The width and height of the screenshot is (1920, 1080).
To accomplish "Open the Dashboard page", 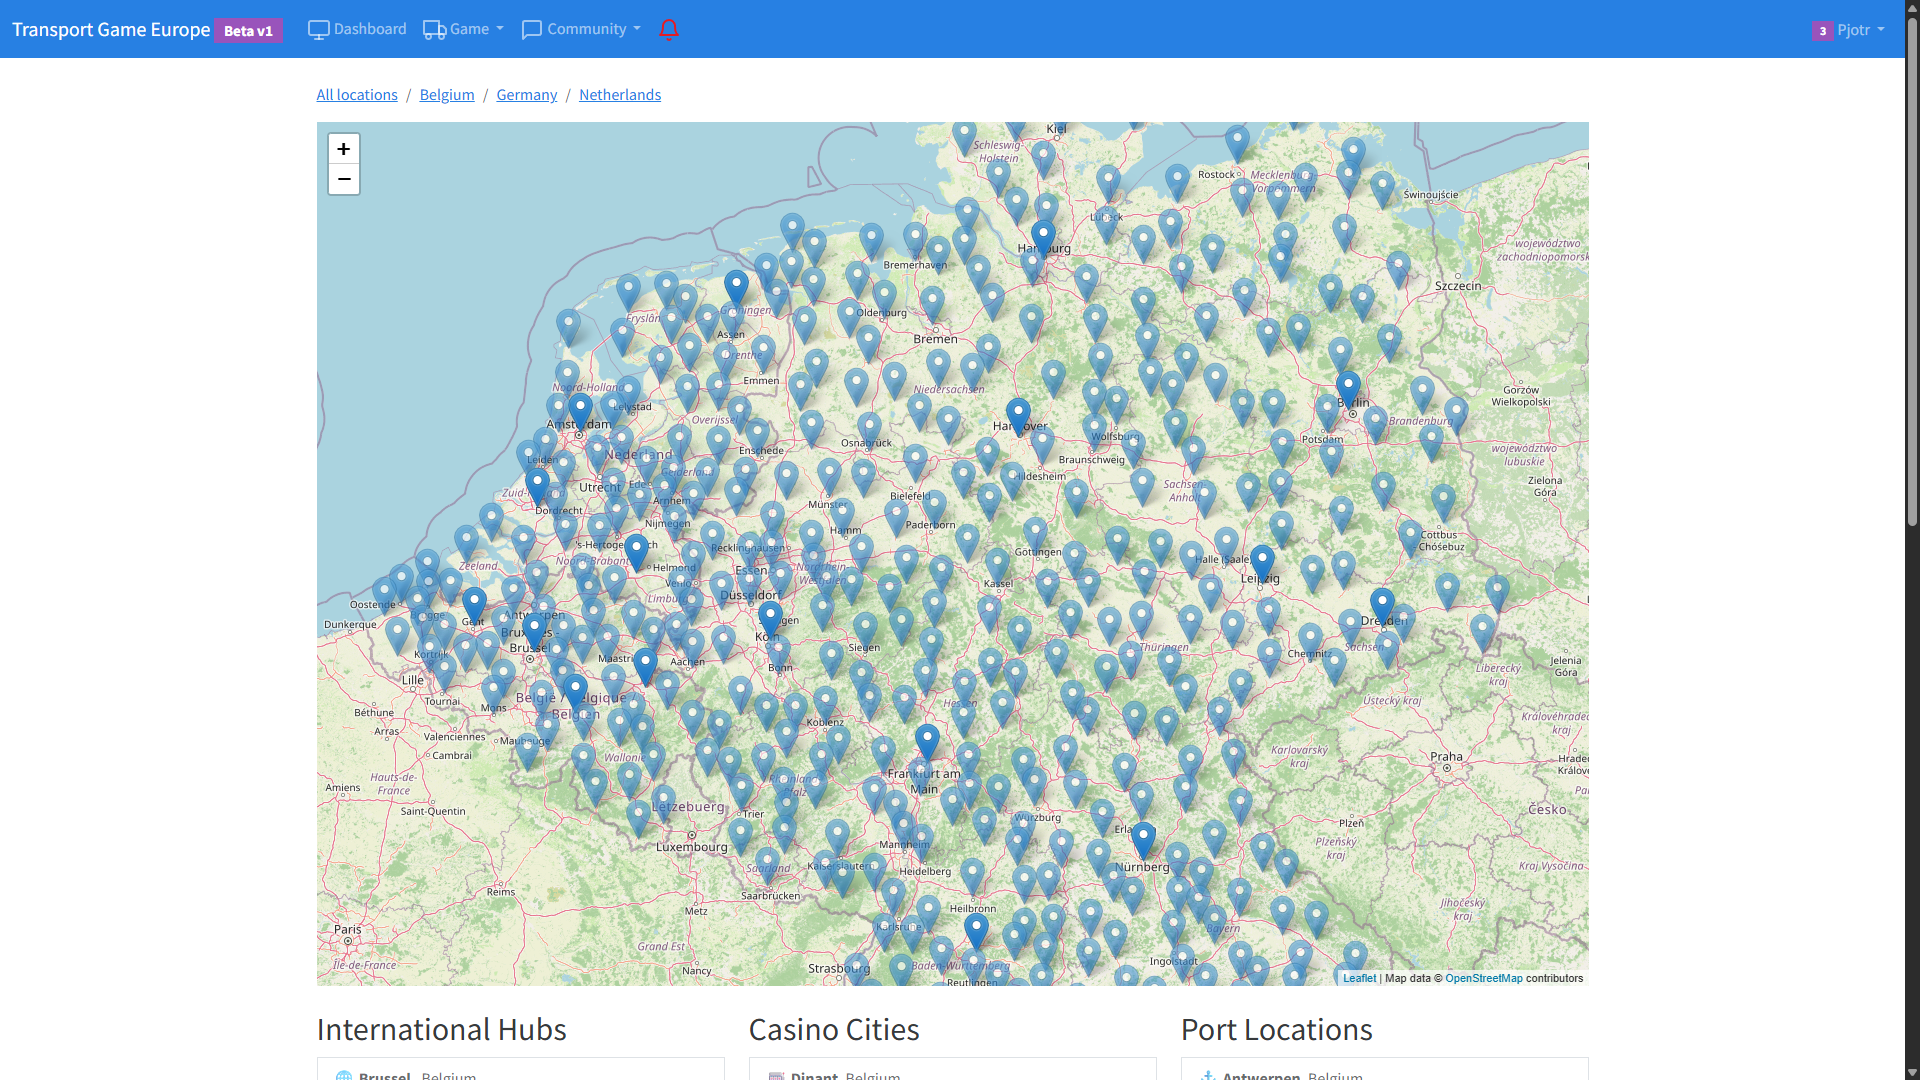I will [357, 29].
